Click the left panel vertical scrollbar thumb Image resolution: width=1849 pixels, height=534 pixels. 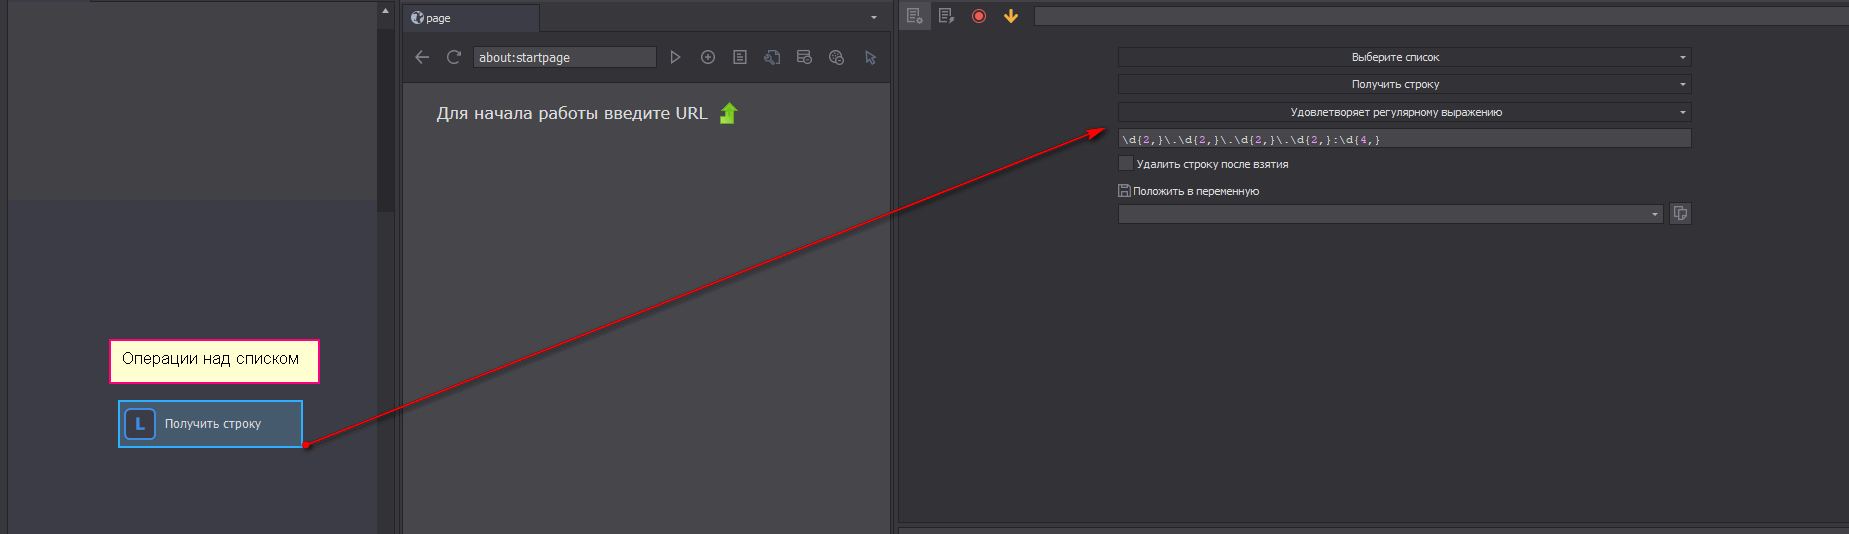(x=385, y=120)
